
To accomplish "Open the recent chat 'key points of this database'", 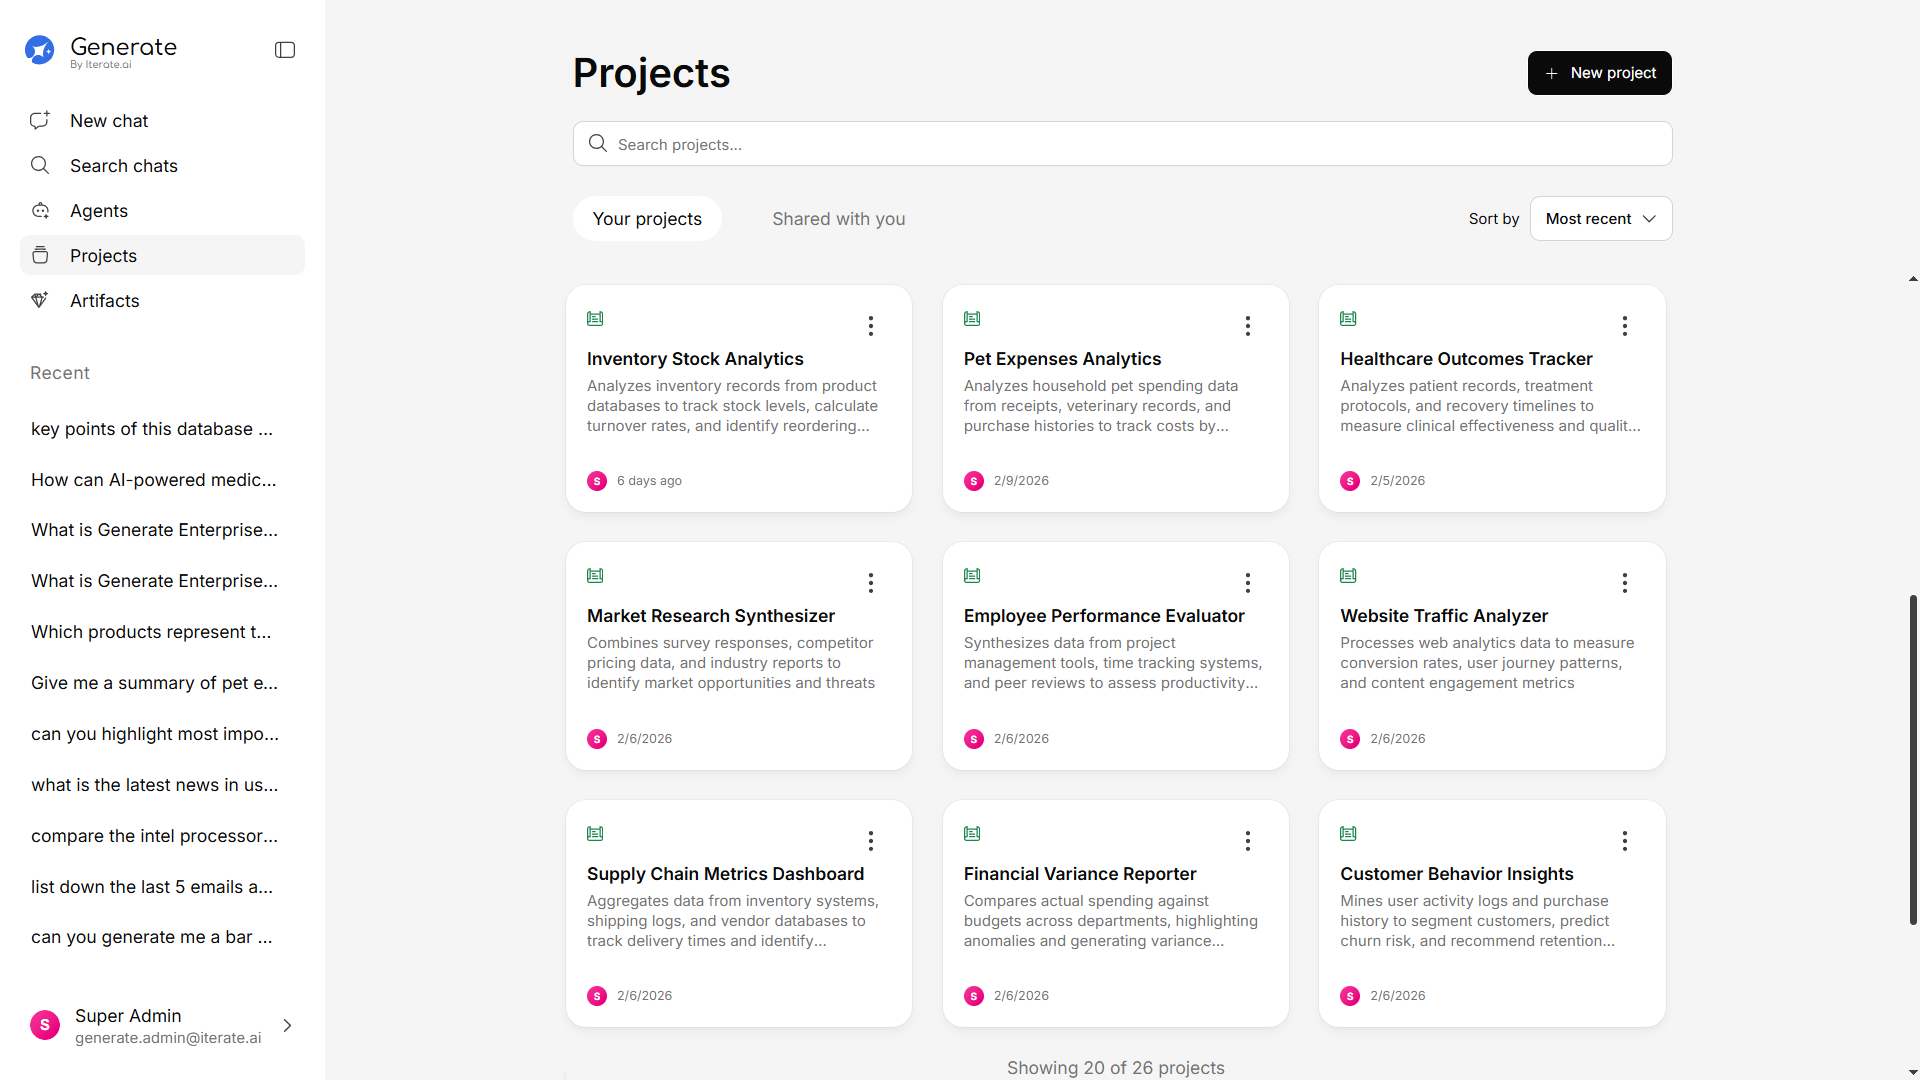I will point(152,429).
